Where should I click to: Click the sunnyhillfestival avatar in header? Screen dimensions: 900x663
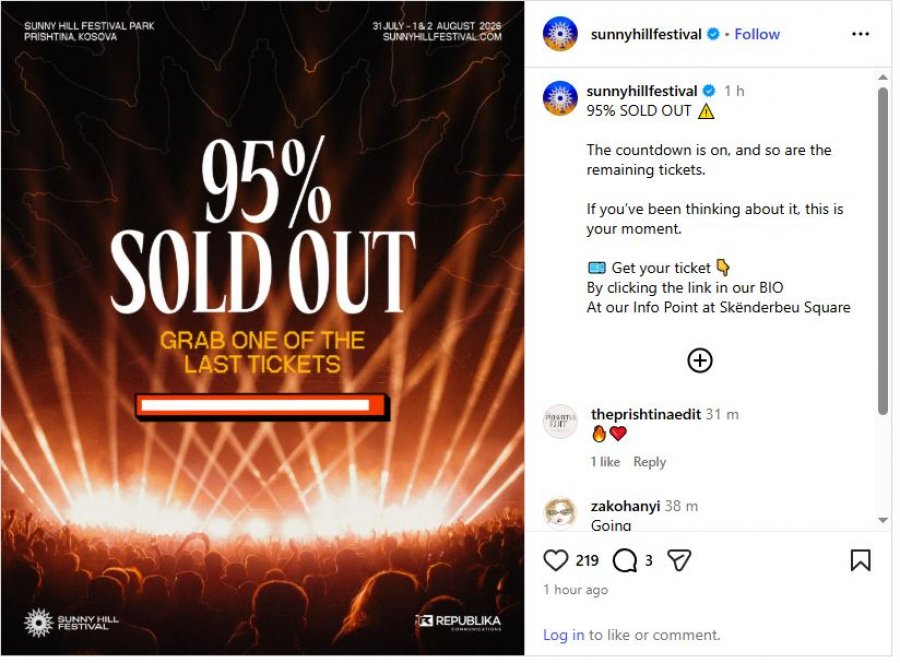[x=560, y=34]
